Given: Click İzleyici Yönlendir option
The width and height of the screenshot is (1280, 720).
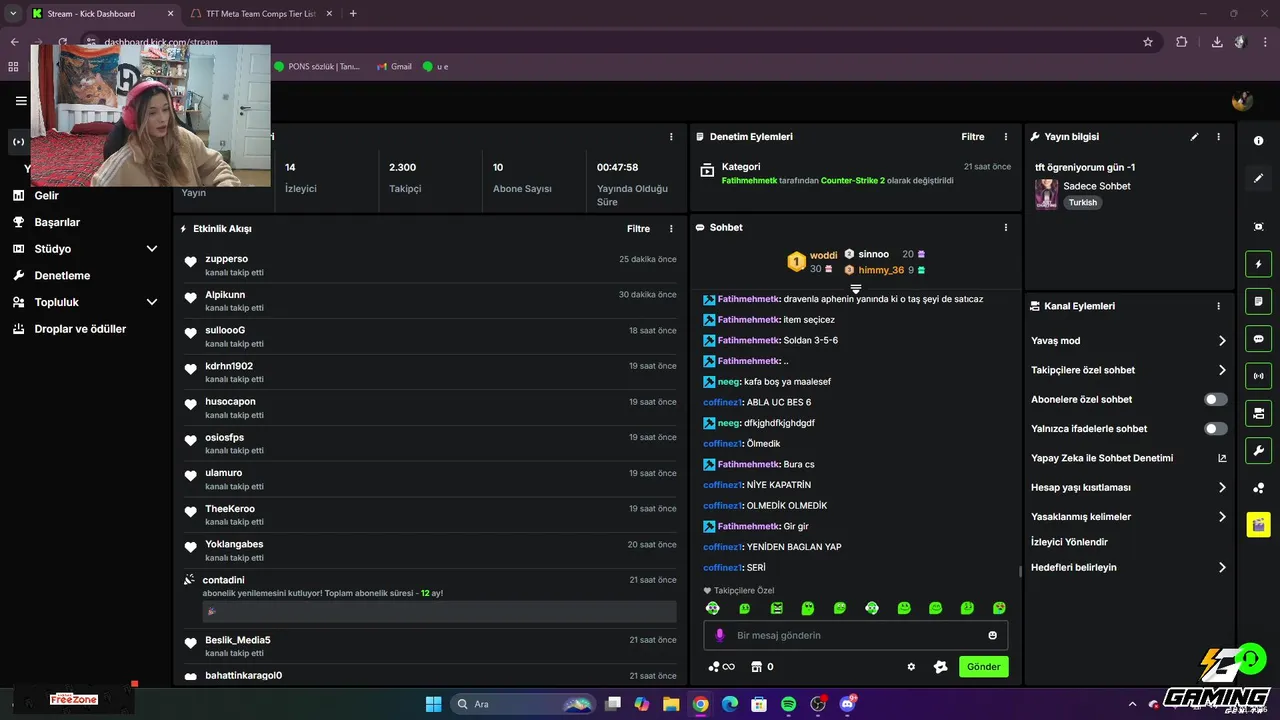Looking at the screenshot, I should (1069, 542).
